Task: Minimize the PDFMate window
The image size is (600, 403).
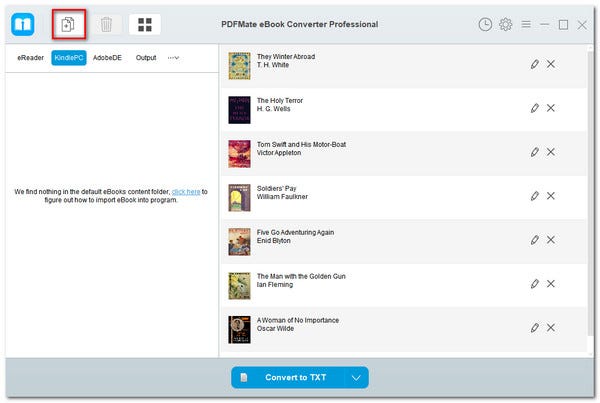Action: [545, 24]
